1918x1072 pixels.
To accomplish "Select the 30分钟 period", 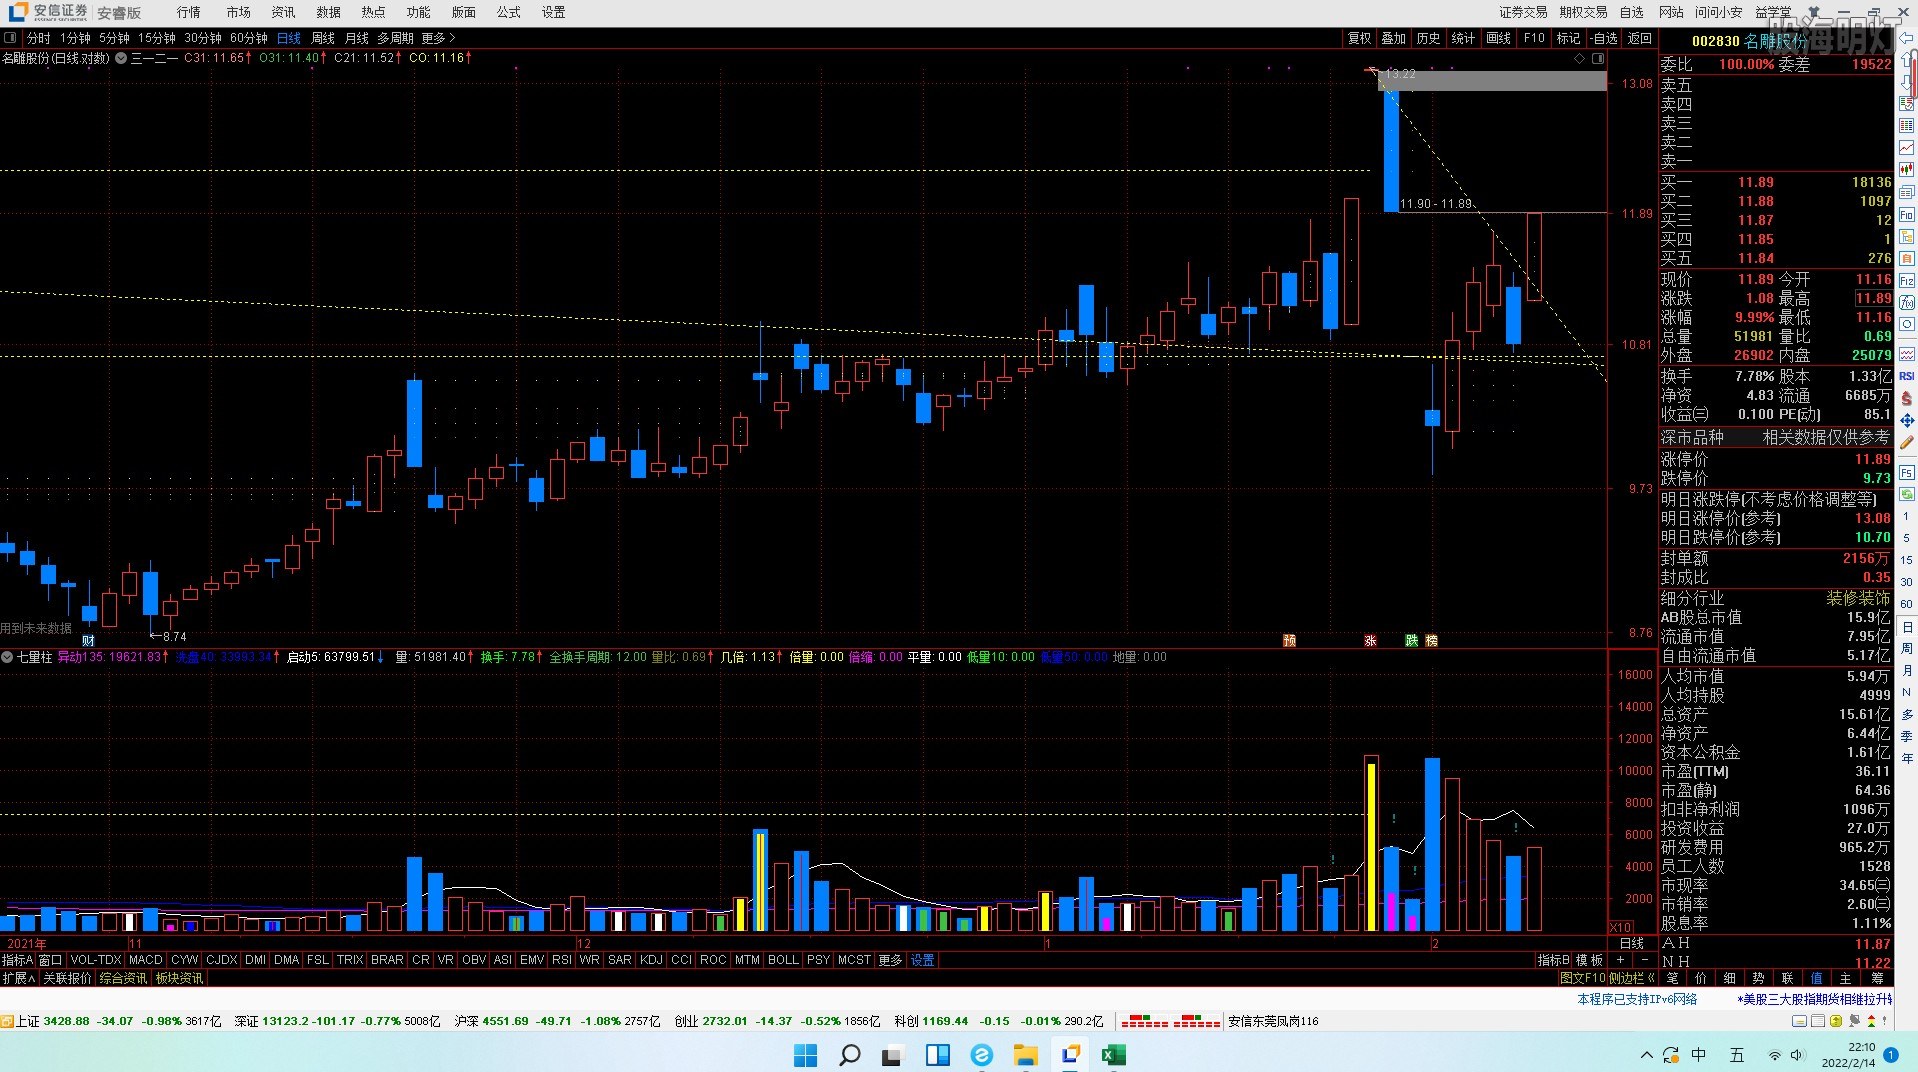I will [x=203, y=38].
